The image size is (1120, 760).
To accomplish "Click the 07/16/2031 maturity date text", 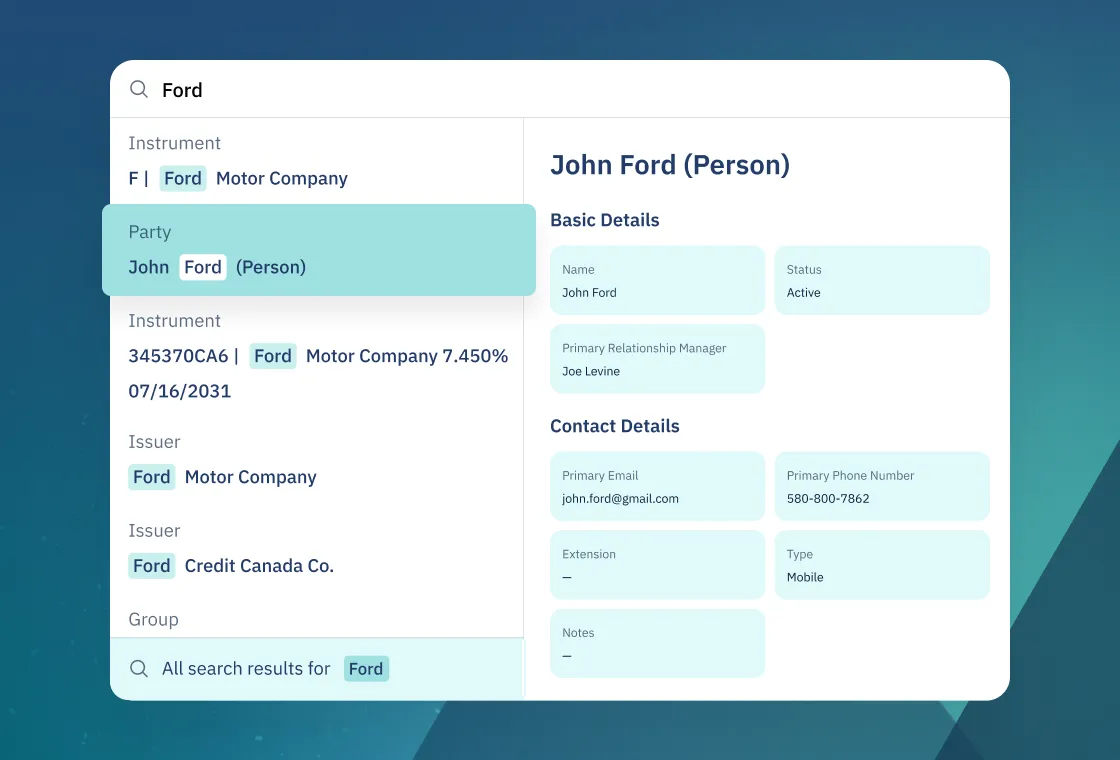I will (x=180, y=391).
